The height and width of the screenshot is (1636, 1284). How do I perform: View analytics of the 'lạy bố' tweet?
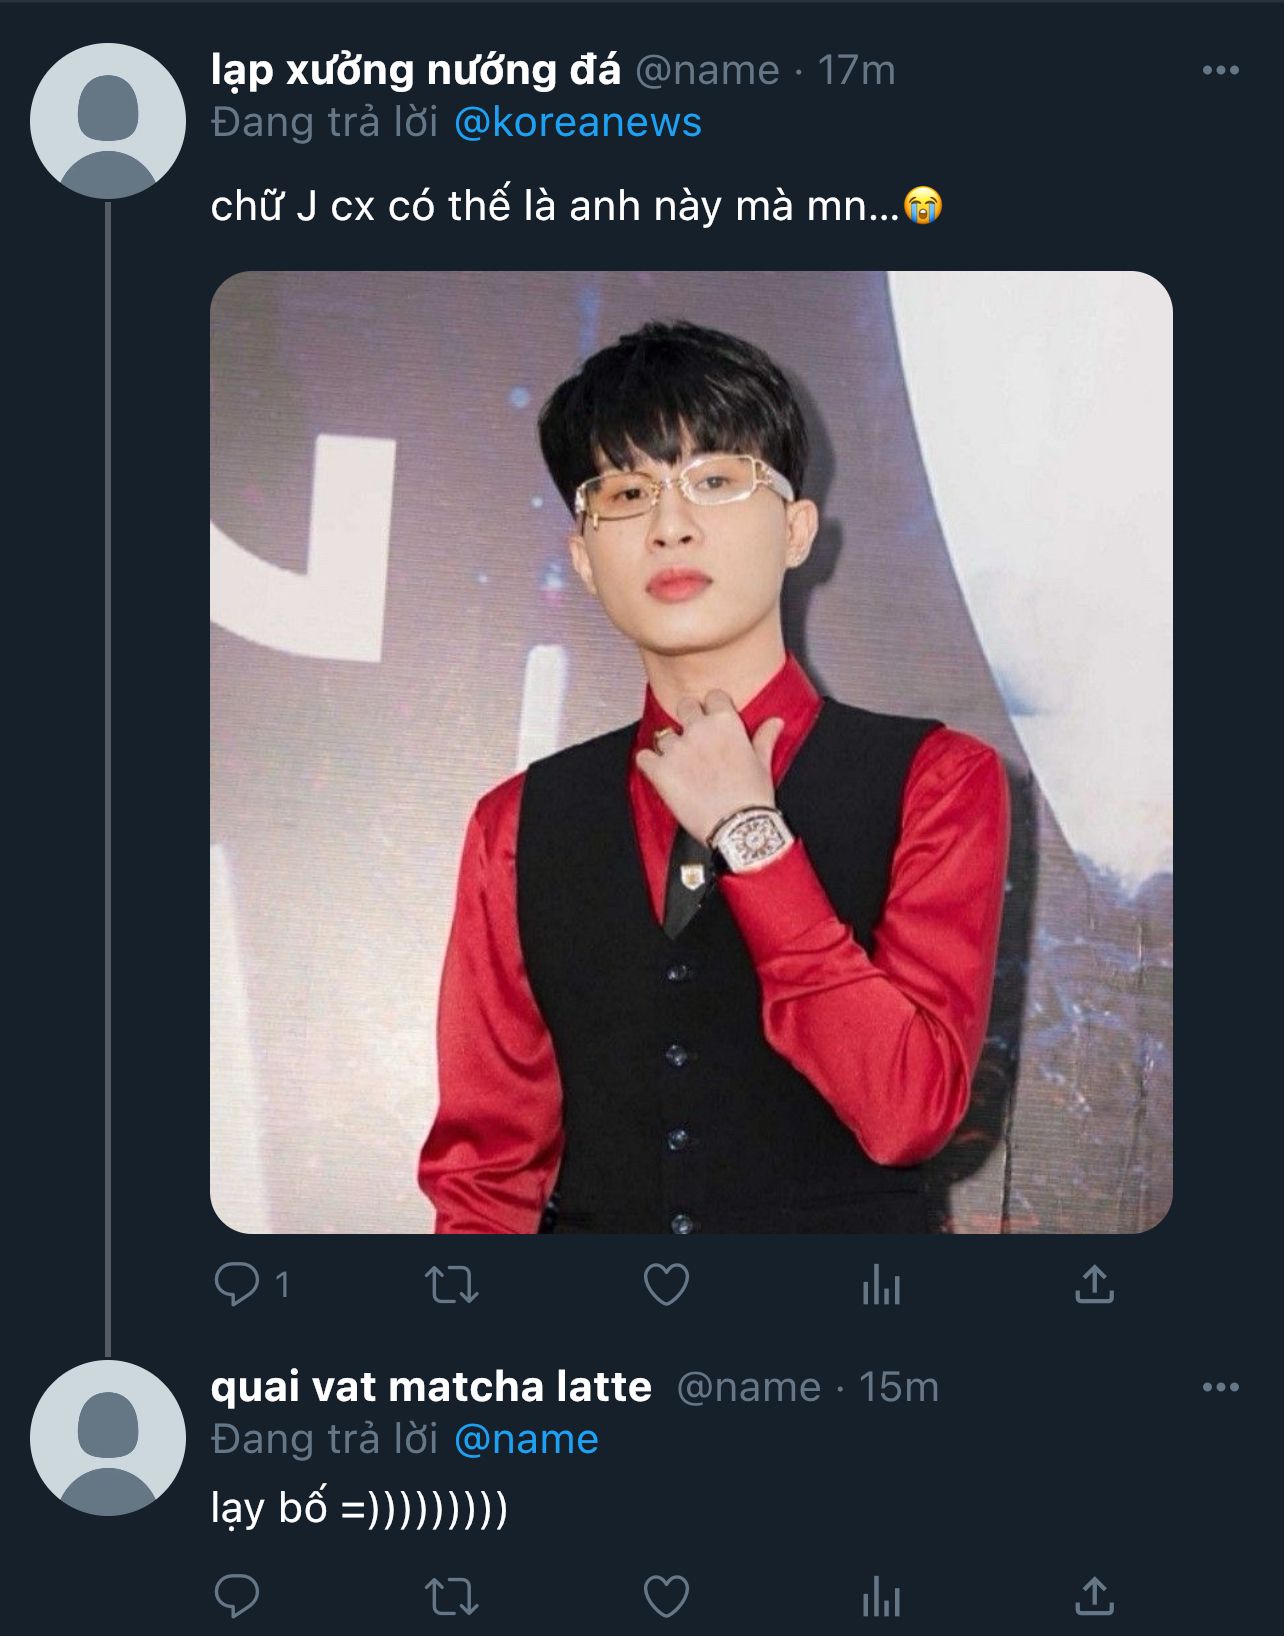(881, 1596)
